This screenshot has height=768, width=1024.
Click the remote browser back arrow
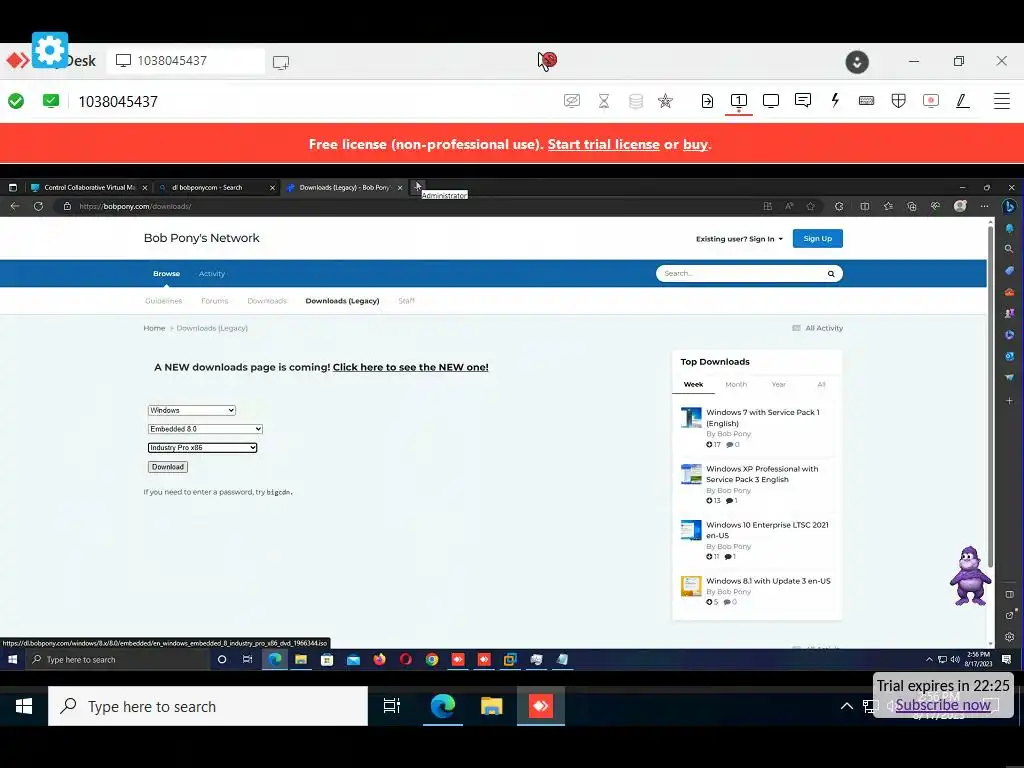point(14,206)
